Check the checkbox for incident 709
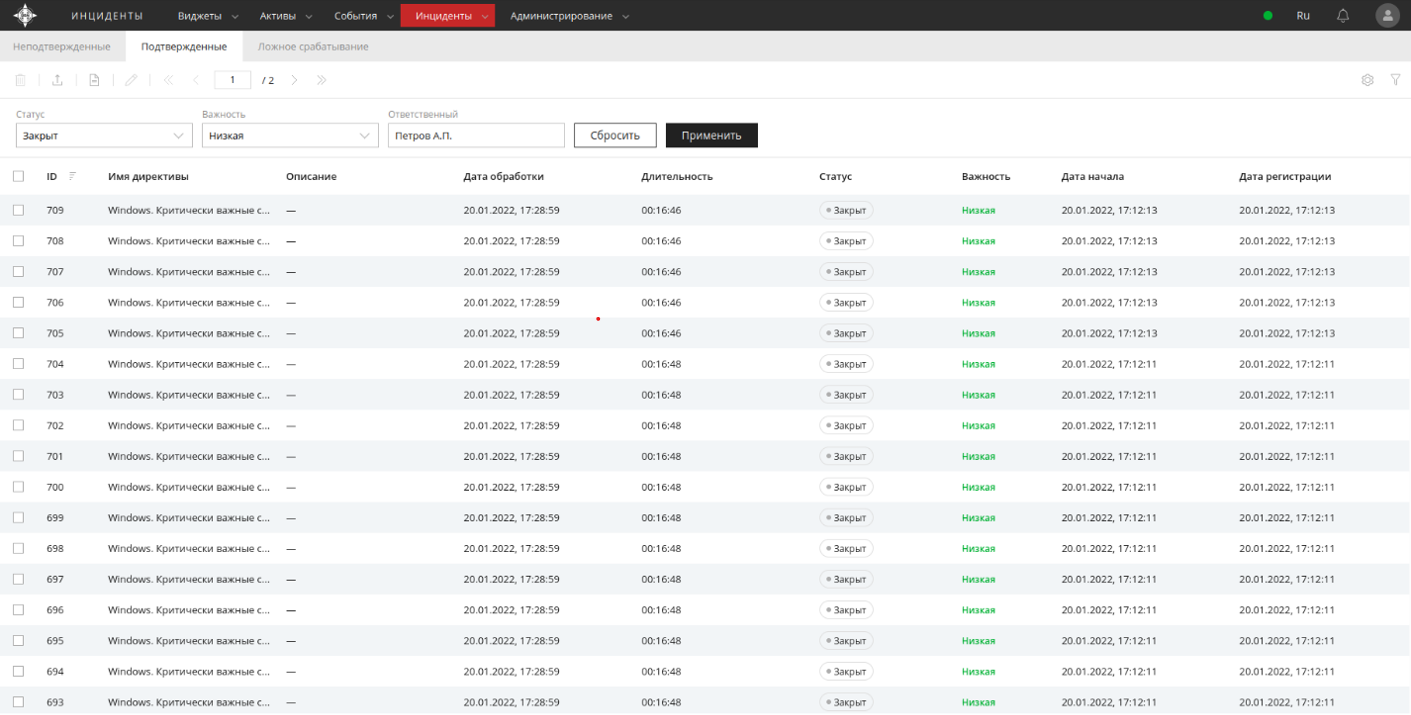Image resolution: width=1411 pixels, height=715 pixels. 19,210
